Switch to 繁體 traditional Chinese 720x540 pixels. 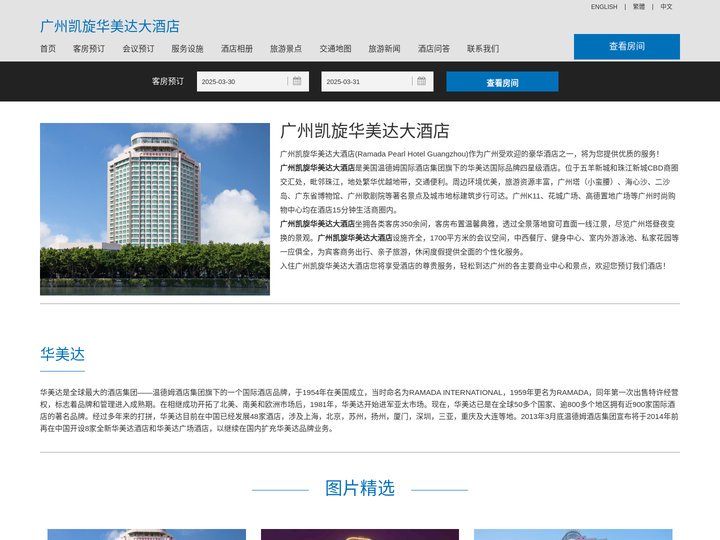[639, 7]
